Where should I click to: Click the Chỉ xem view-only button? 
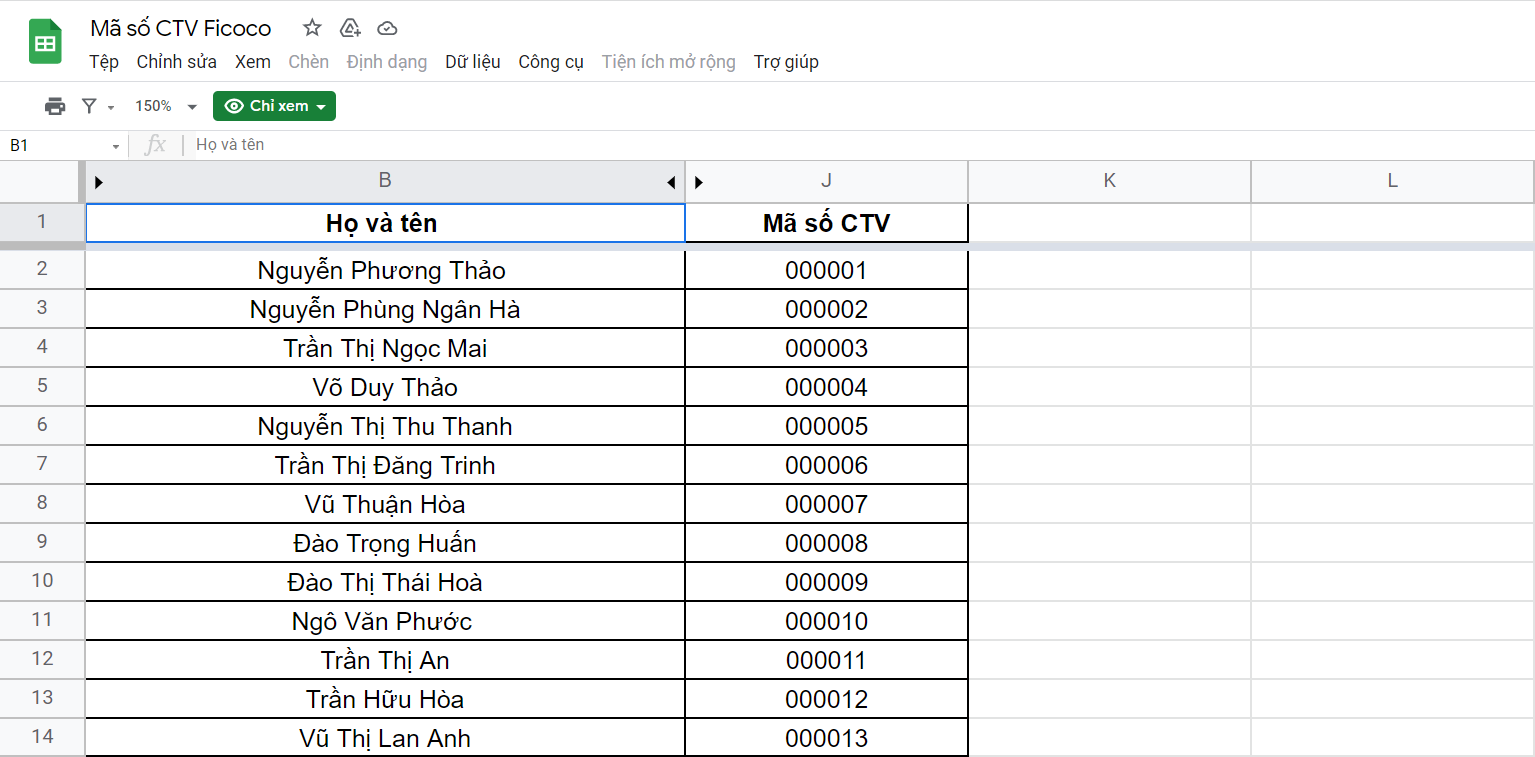[x=274, y=106]
